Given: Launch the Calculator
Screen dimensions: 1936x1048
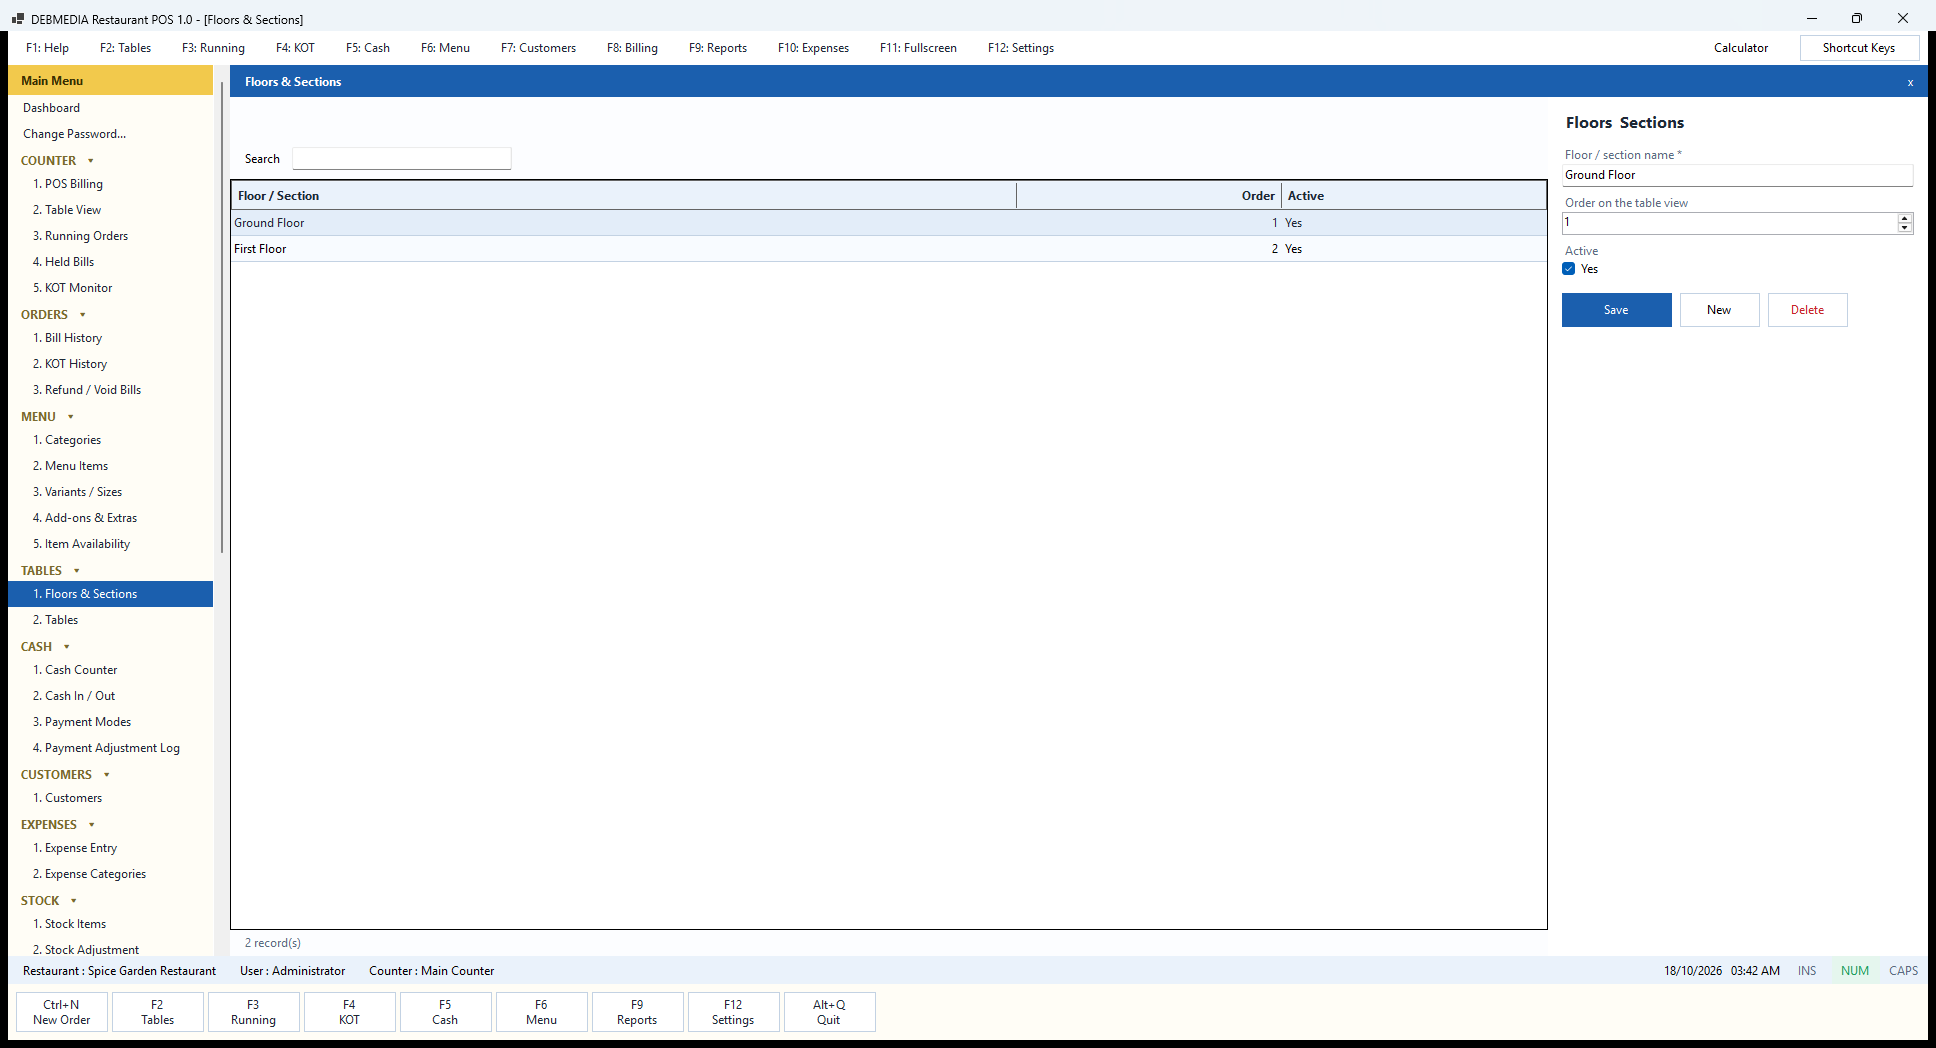Looking at the screenshot, I should [1741, 48].
